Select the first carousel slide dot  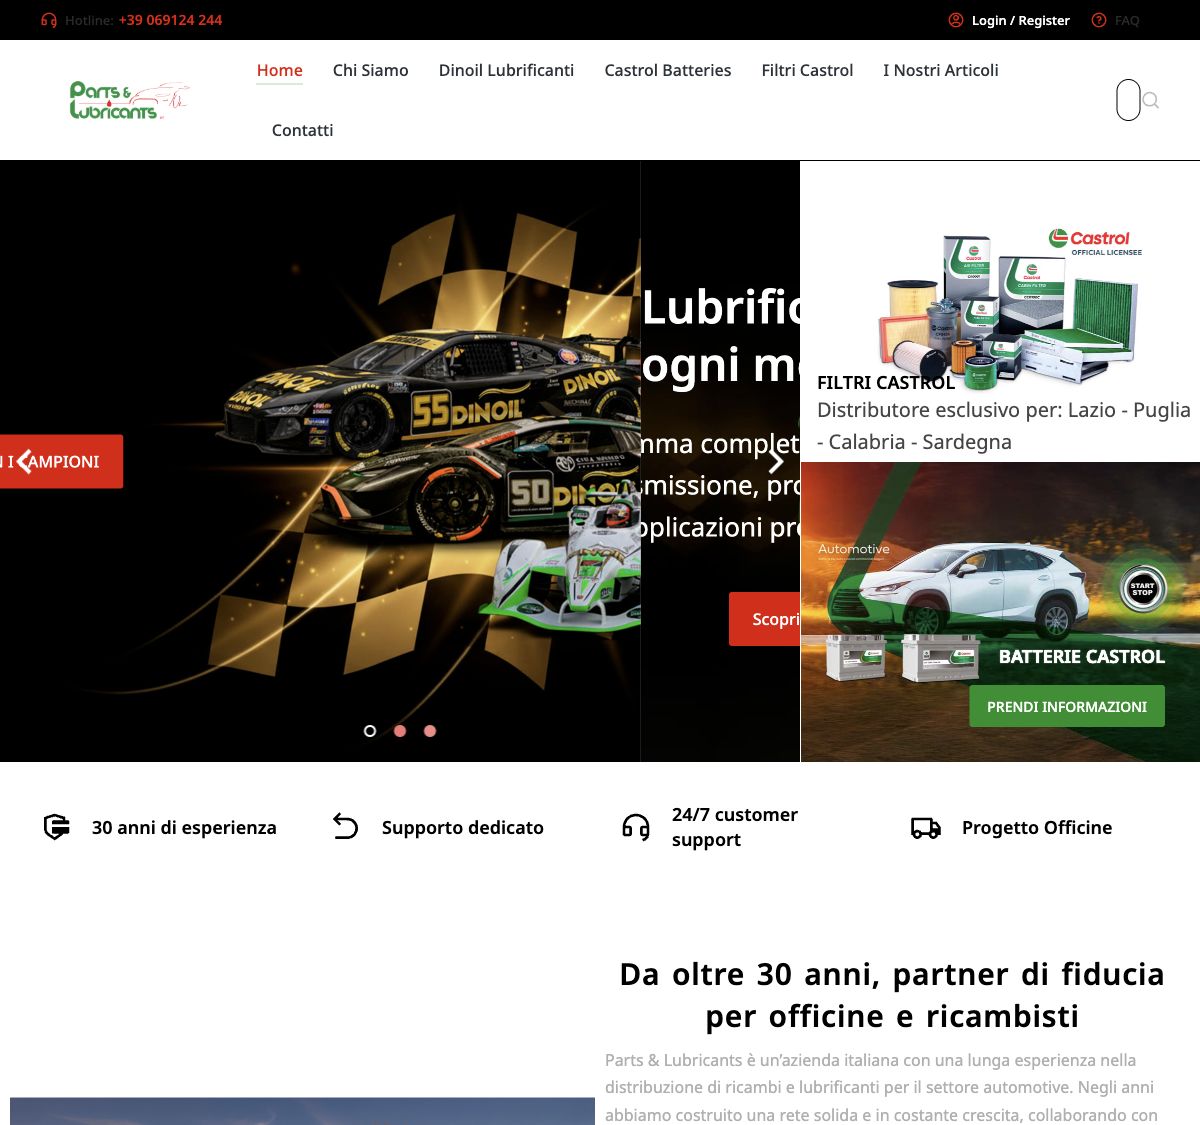(370, 731)
